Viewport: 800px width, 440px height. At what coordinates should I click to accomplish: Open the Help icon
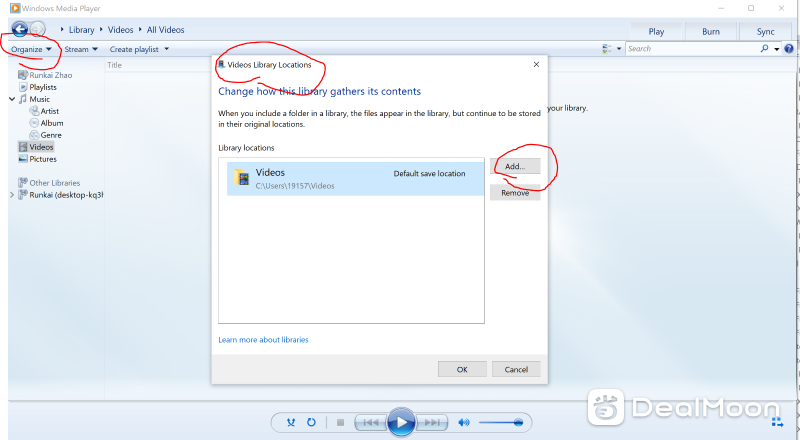(x=789, y=48)
